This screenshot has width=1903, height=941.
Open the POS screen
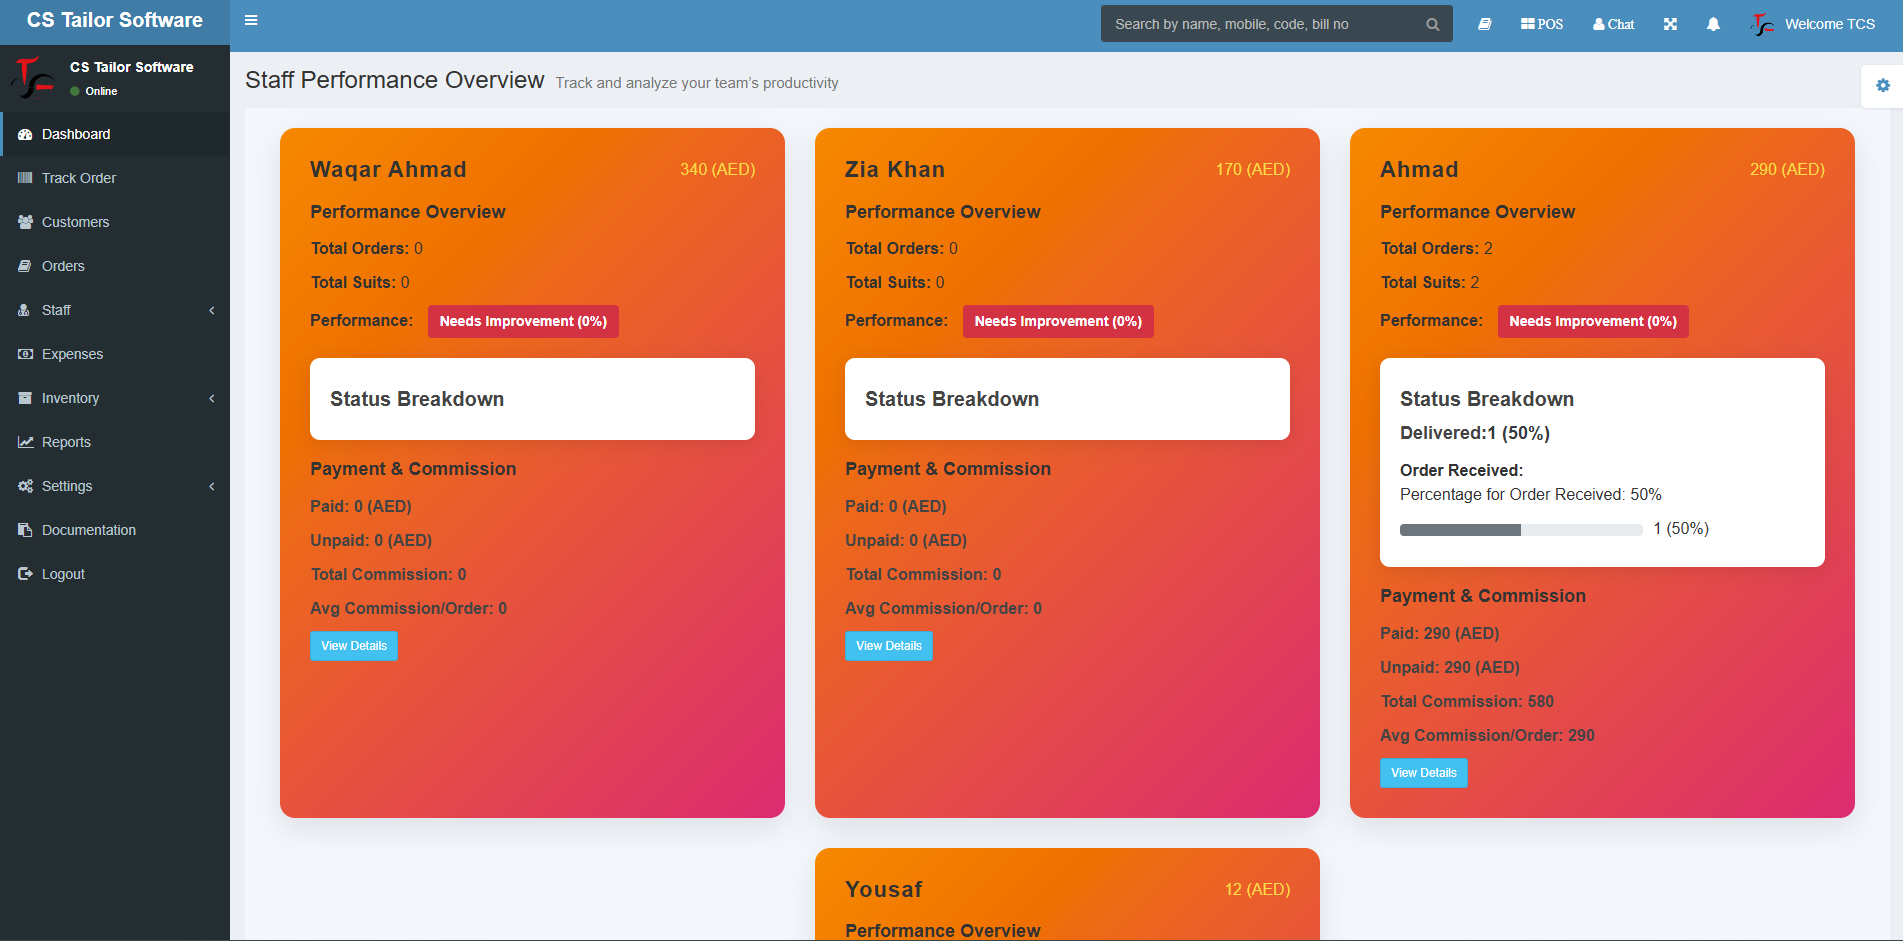pos(1541,24)
